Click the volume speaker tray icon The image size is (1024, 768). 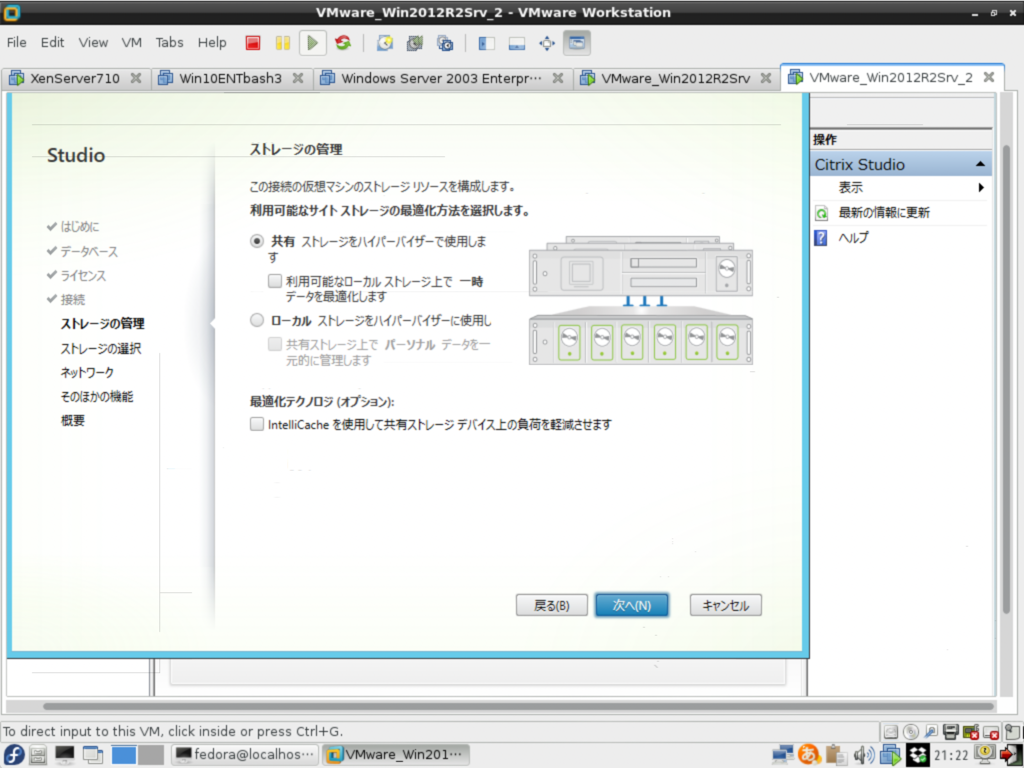(863, 755)
